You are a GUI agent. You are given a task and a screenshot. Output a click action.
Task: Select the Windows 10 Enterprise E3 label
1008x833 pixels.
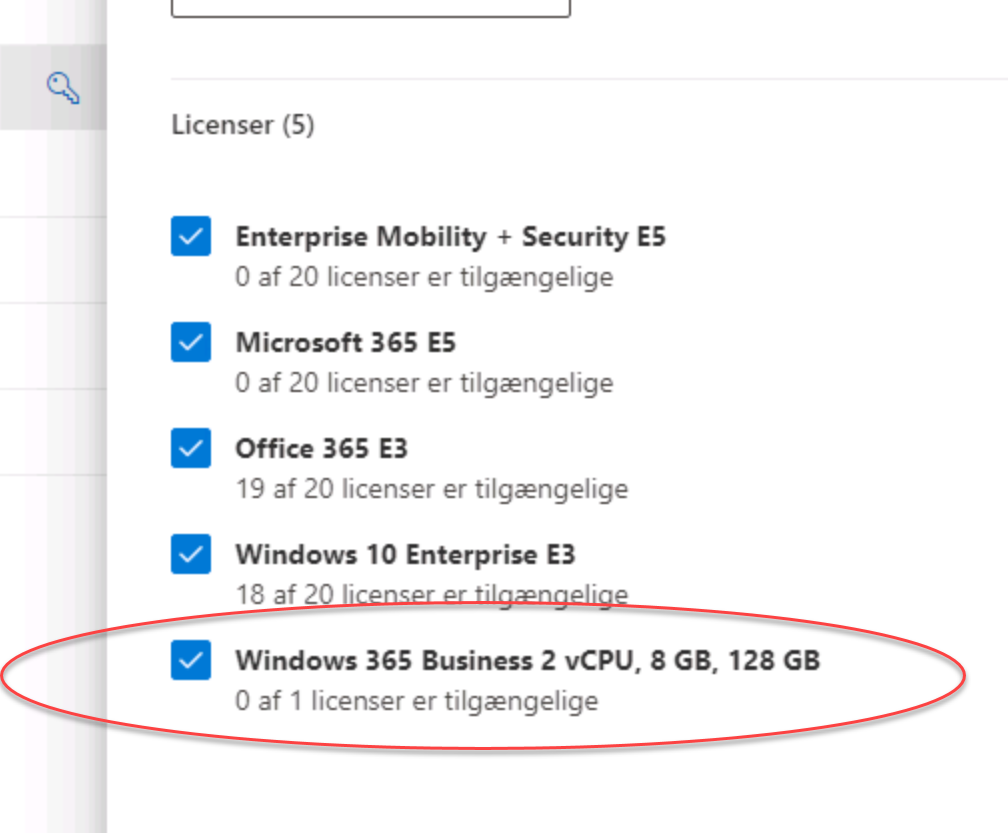tap(405, 554)
